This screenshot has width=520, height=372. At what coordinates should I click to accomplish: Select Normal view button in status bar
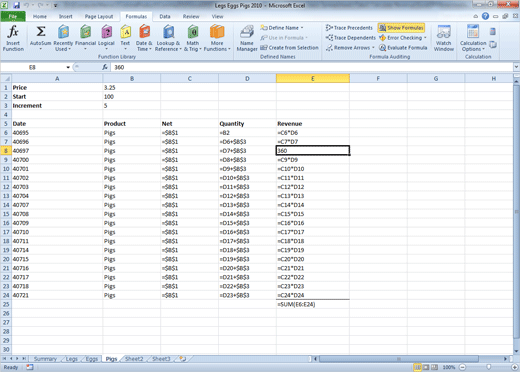click(x=417, y=367)
